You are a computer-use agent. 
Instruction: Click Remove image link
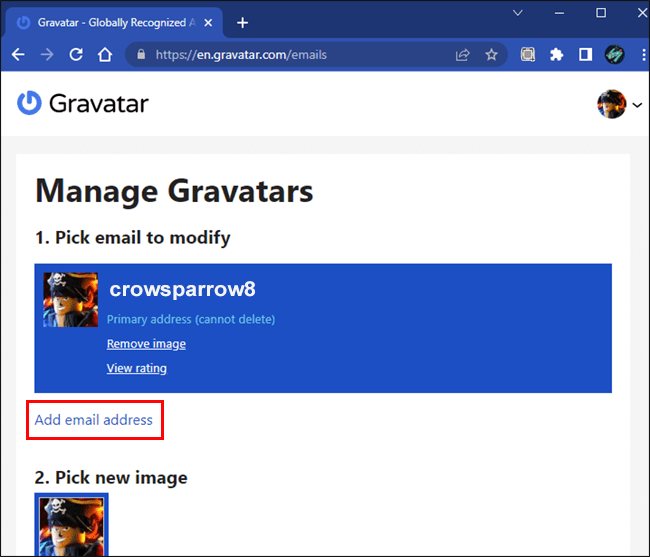[146, 344]
